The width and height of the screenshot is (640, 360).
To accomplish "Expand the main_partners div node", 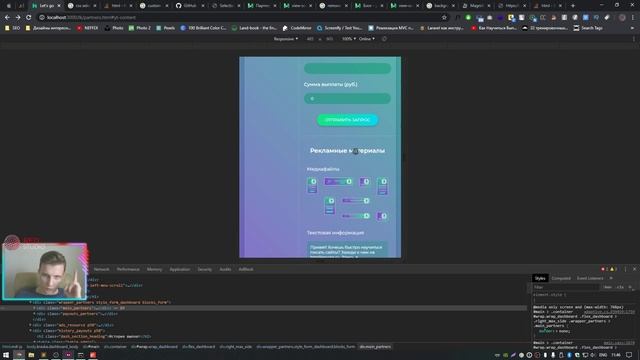I will coord(34,308).
